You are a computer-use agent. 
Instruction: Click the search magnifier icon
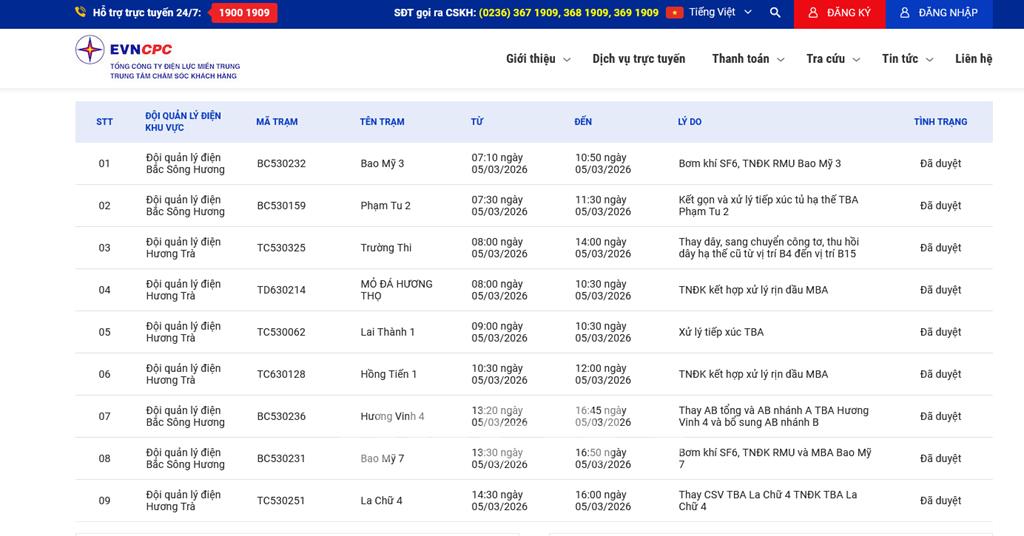(x=775, y=13)
